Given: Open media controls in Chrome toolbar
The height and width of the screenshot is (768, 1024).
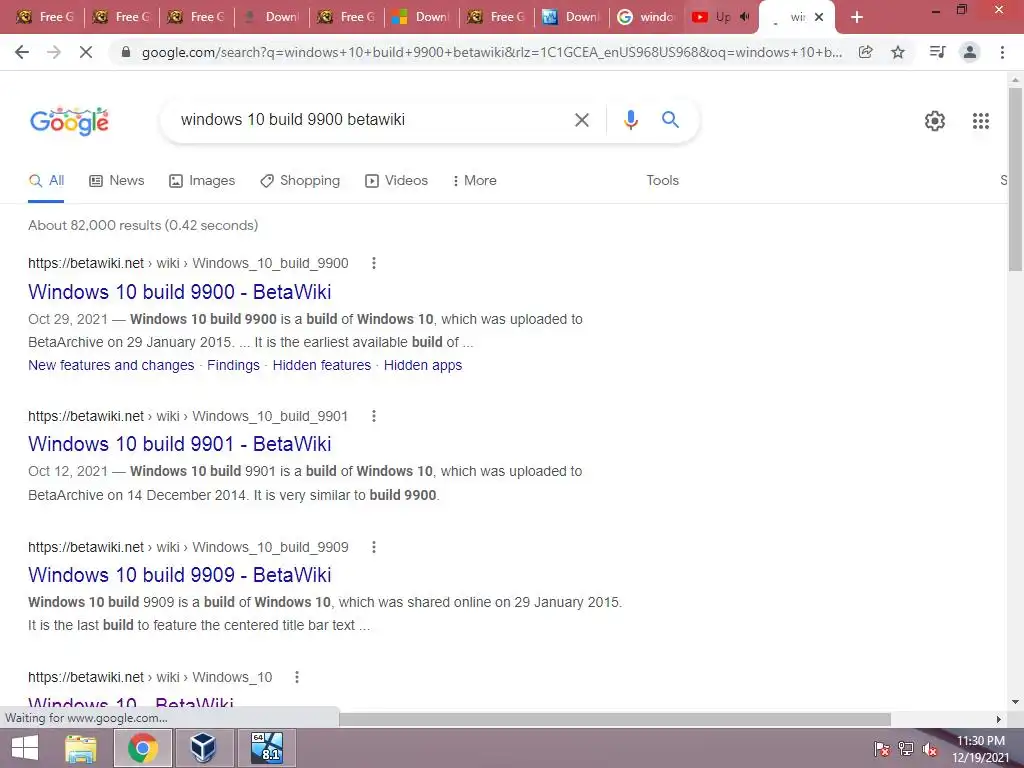Looking at the screenshot, I should [x=937, y=52].
